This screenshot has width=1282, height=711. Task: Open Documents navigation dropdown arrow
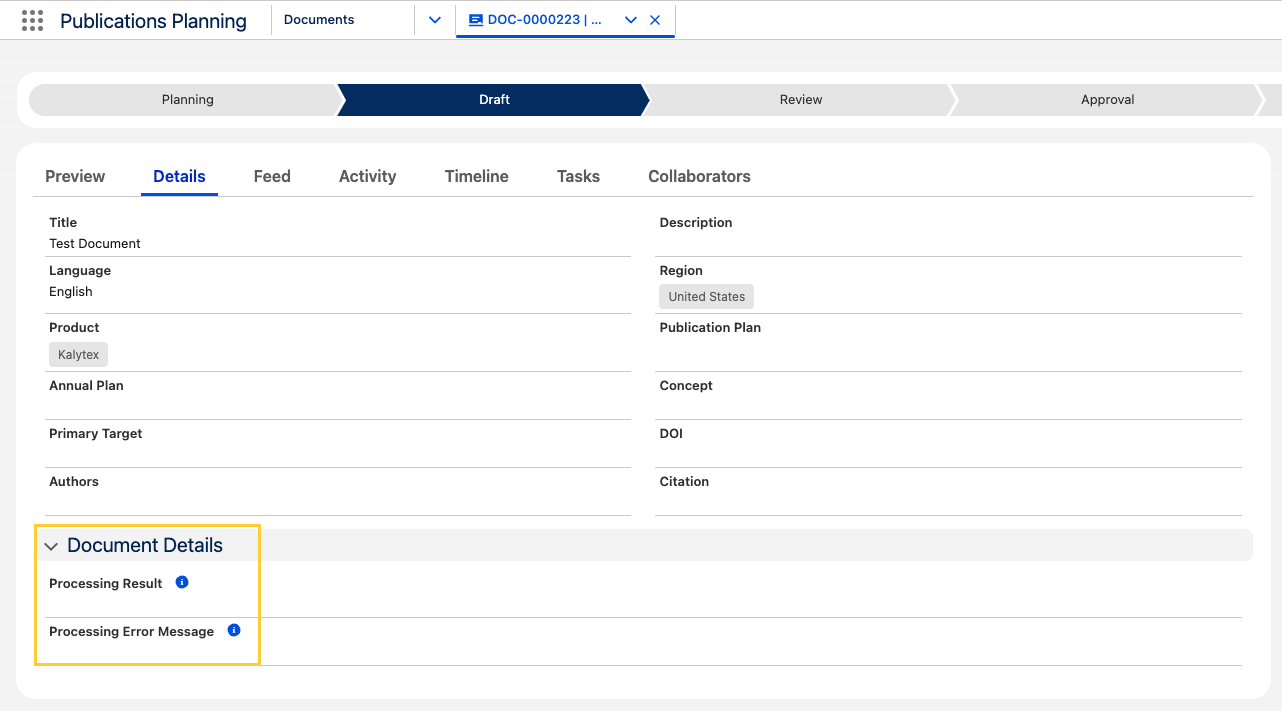(435, 20)
